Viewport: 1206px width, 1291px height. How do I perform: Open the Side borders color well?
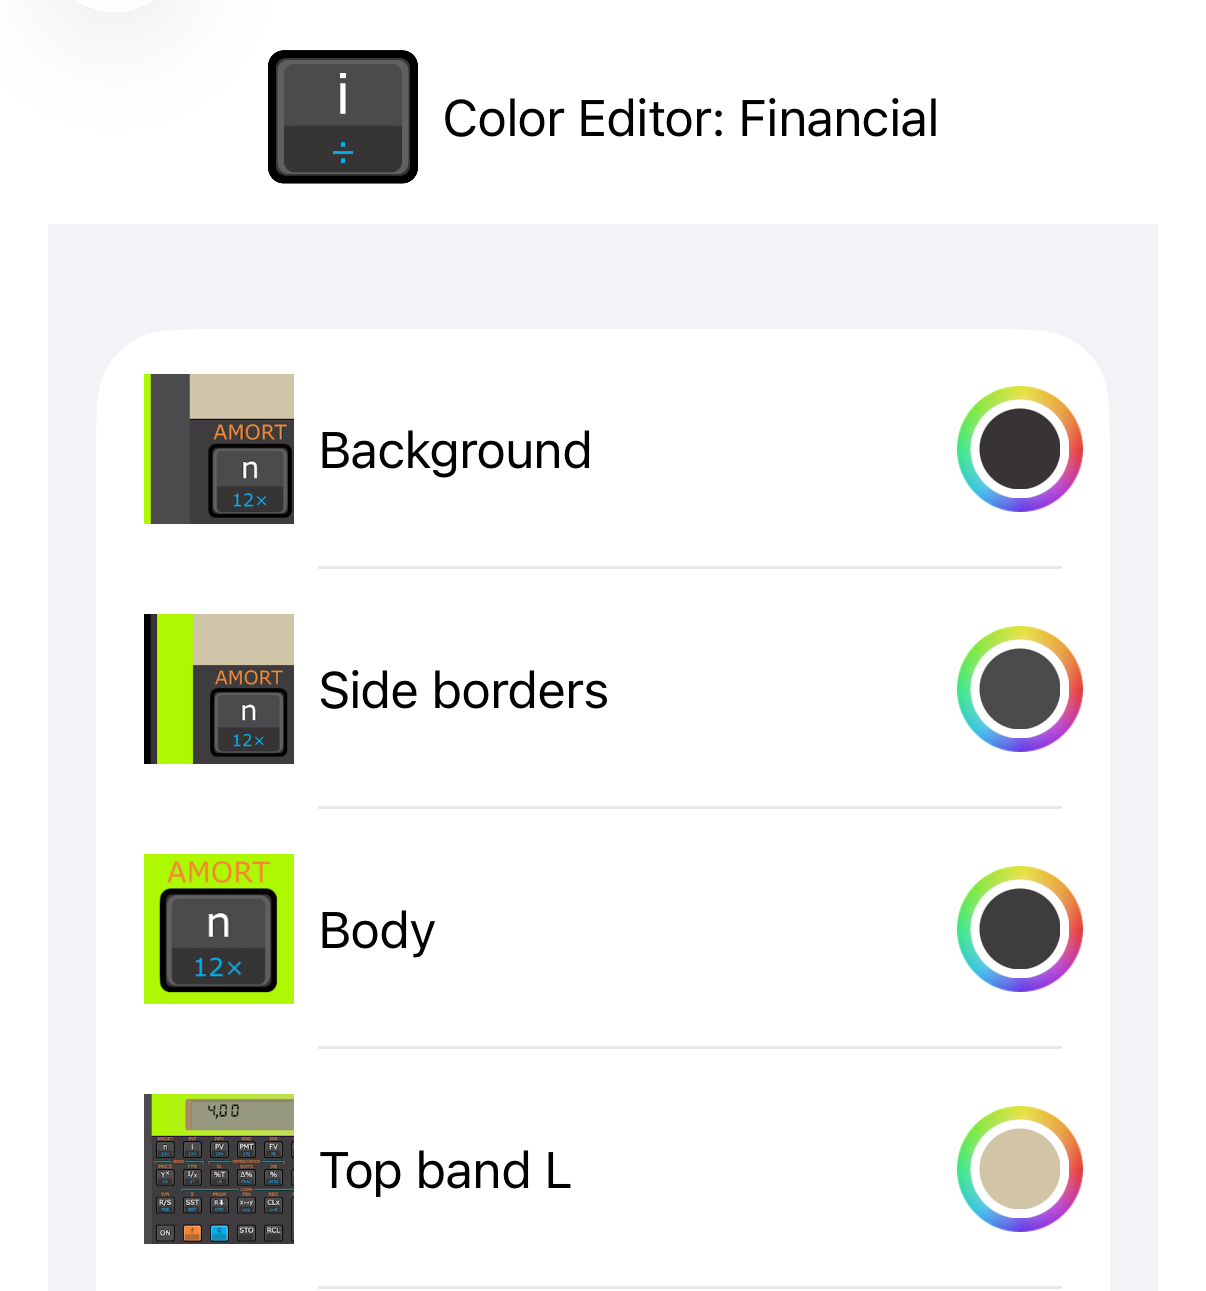pyautogui.click(x=1019, y=689)
